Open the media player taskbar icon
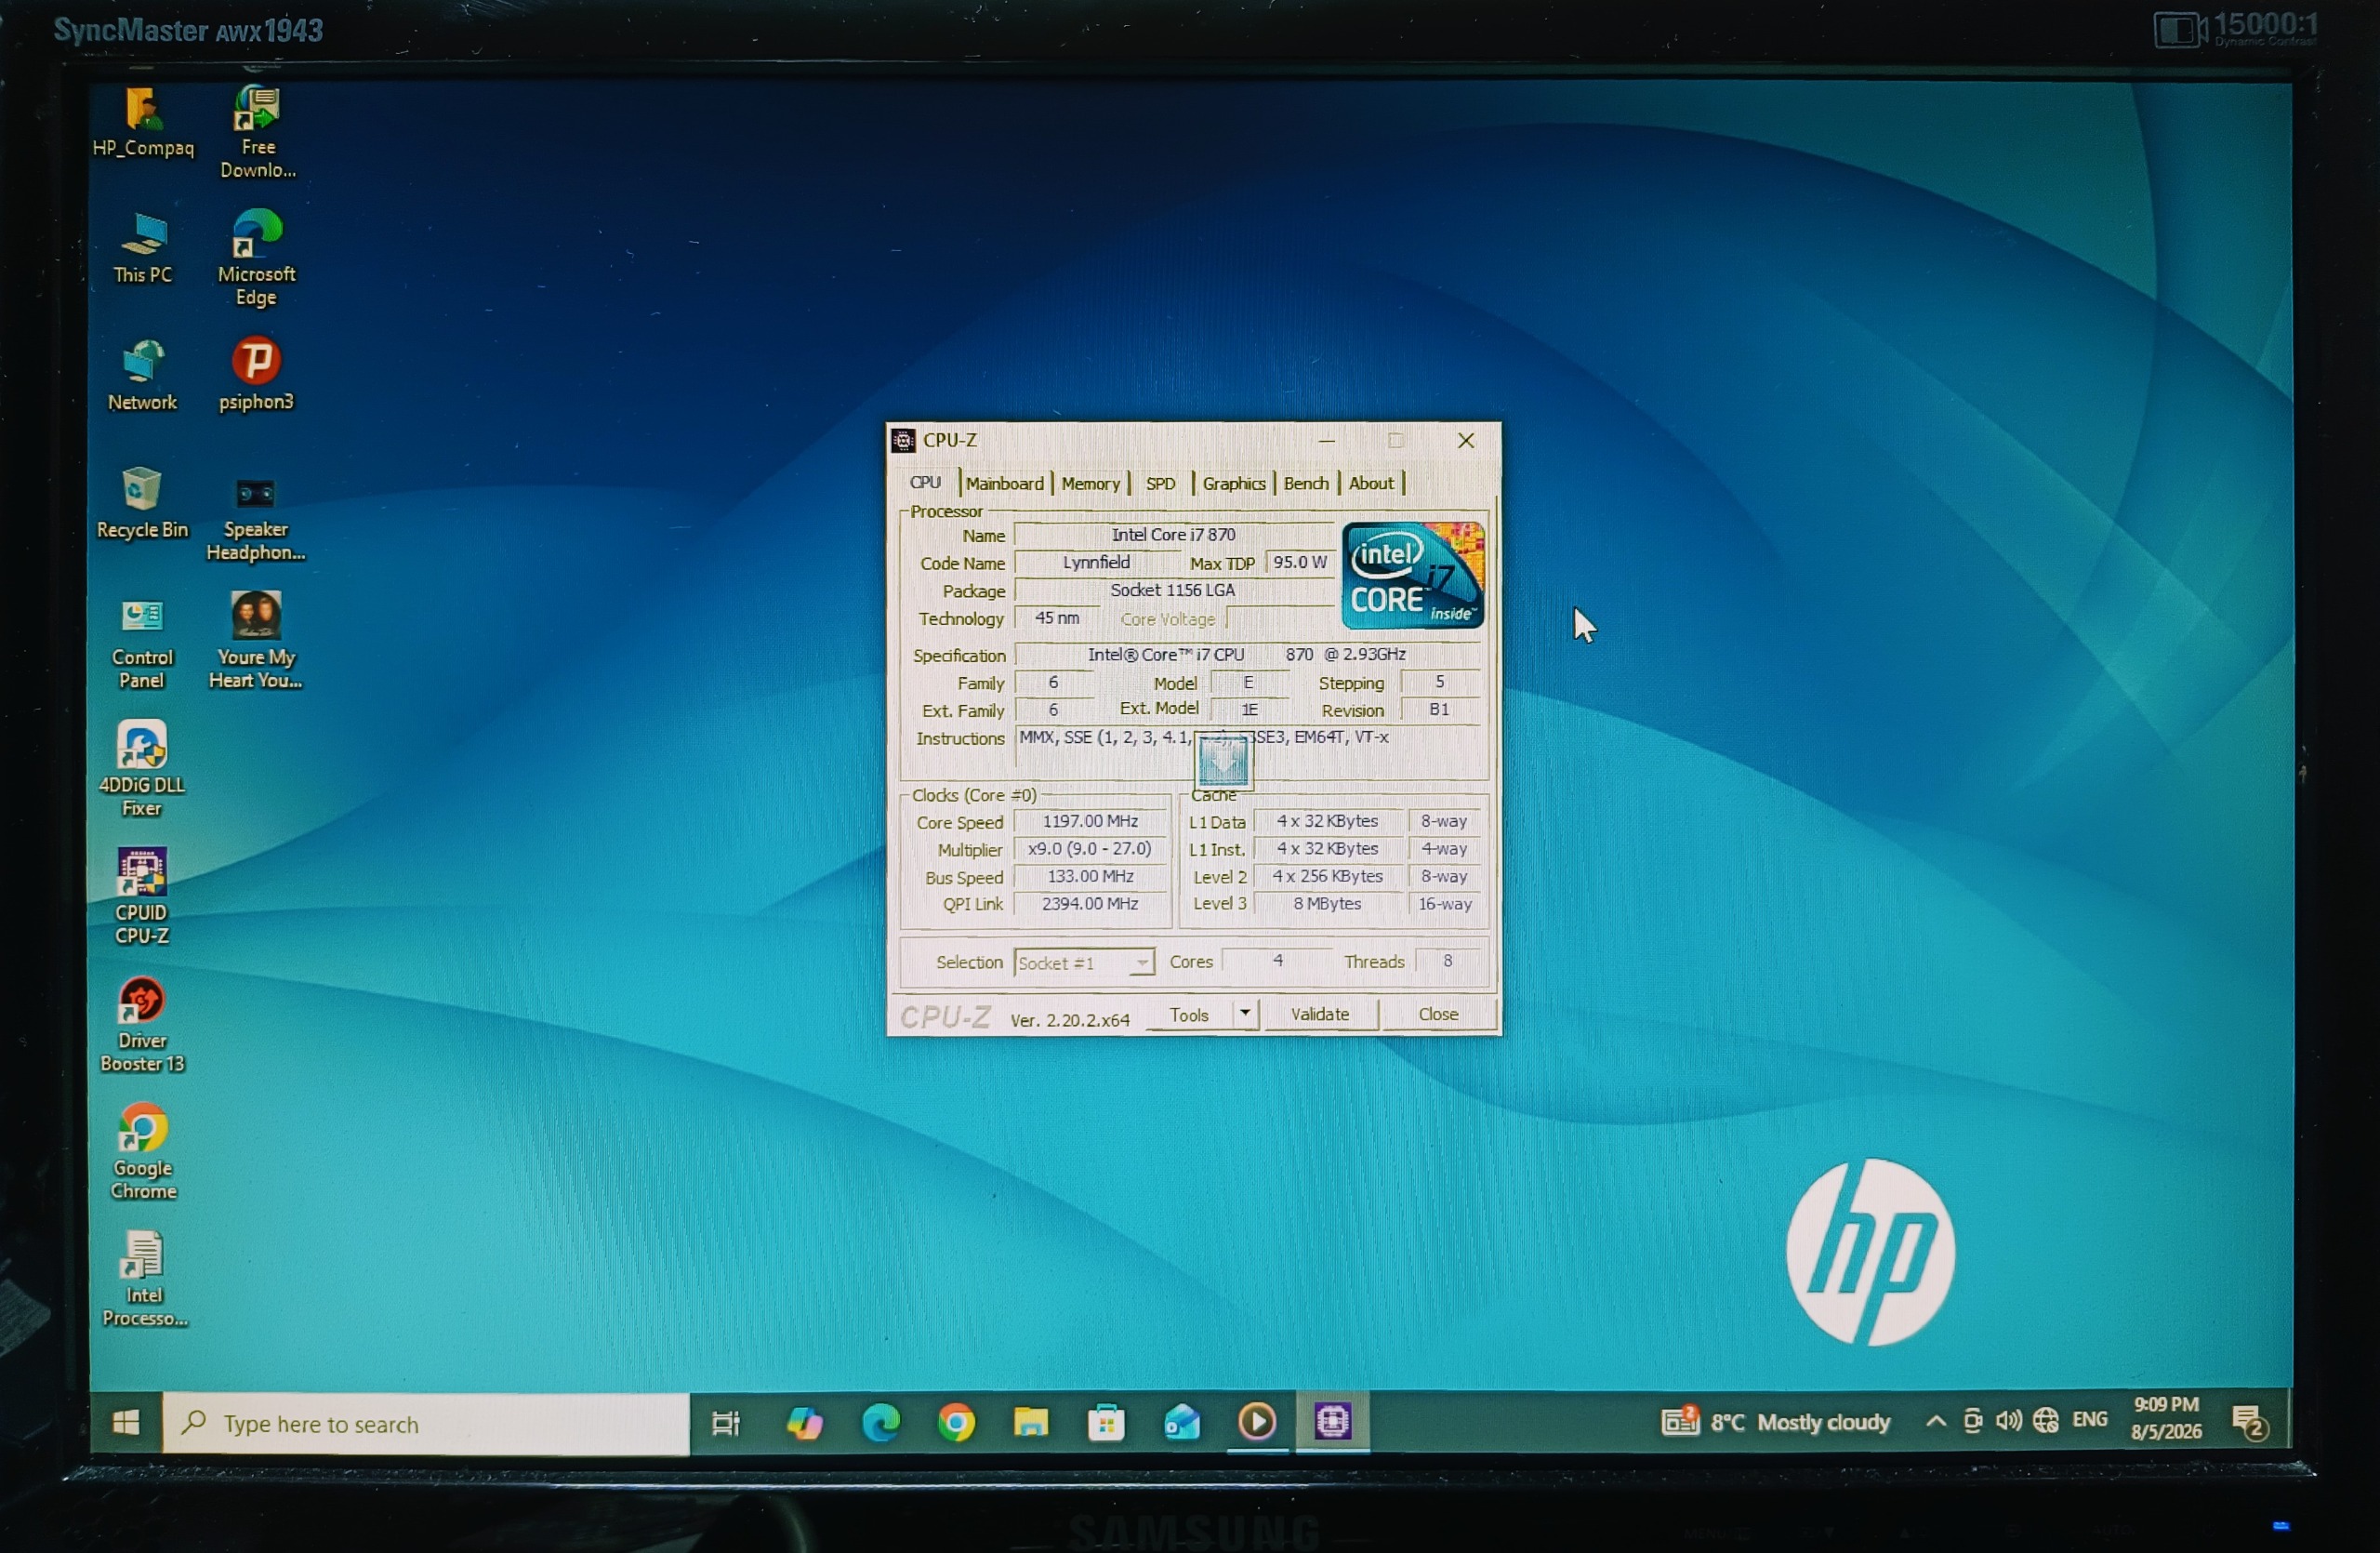The height and width of the screenshot is (1553, 2380). tap(1257, 1422)
